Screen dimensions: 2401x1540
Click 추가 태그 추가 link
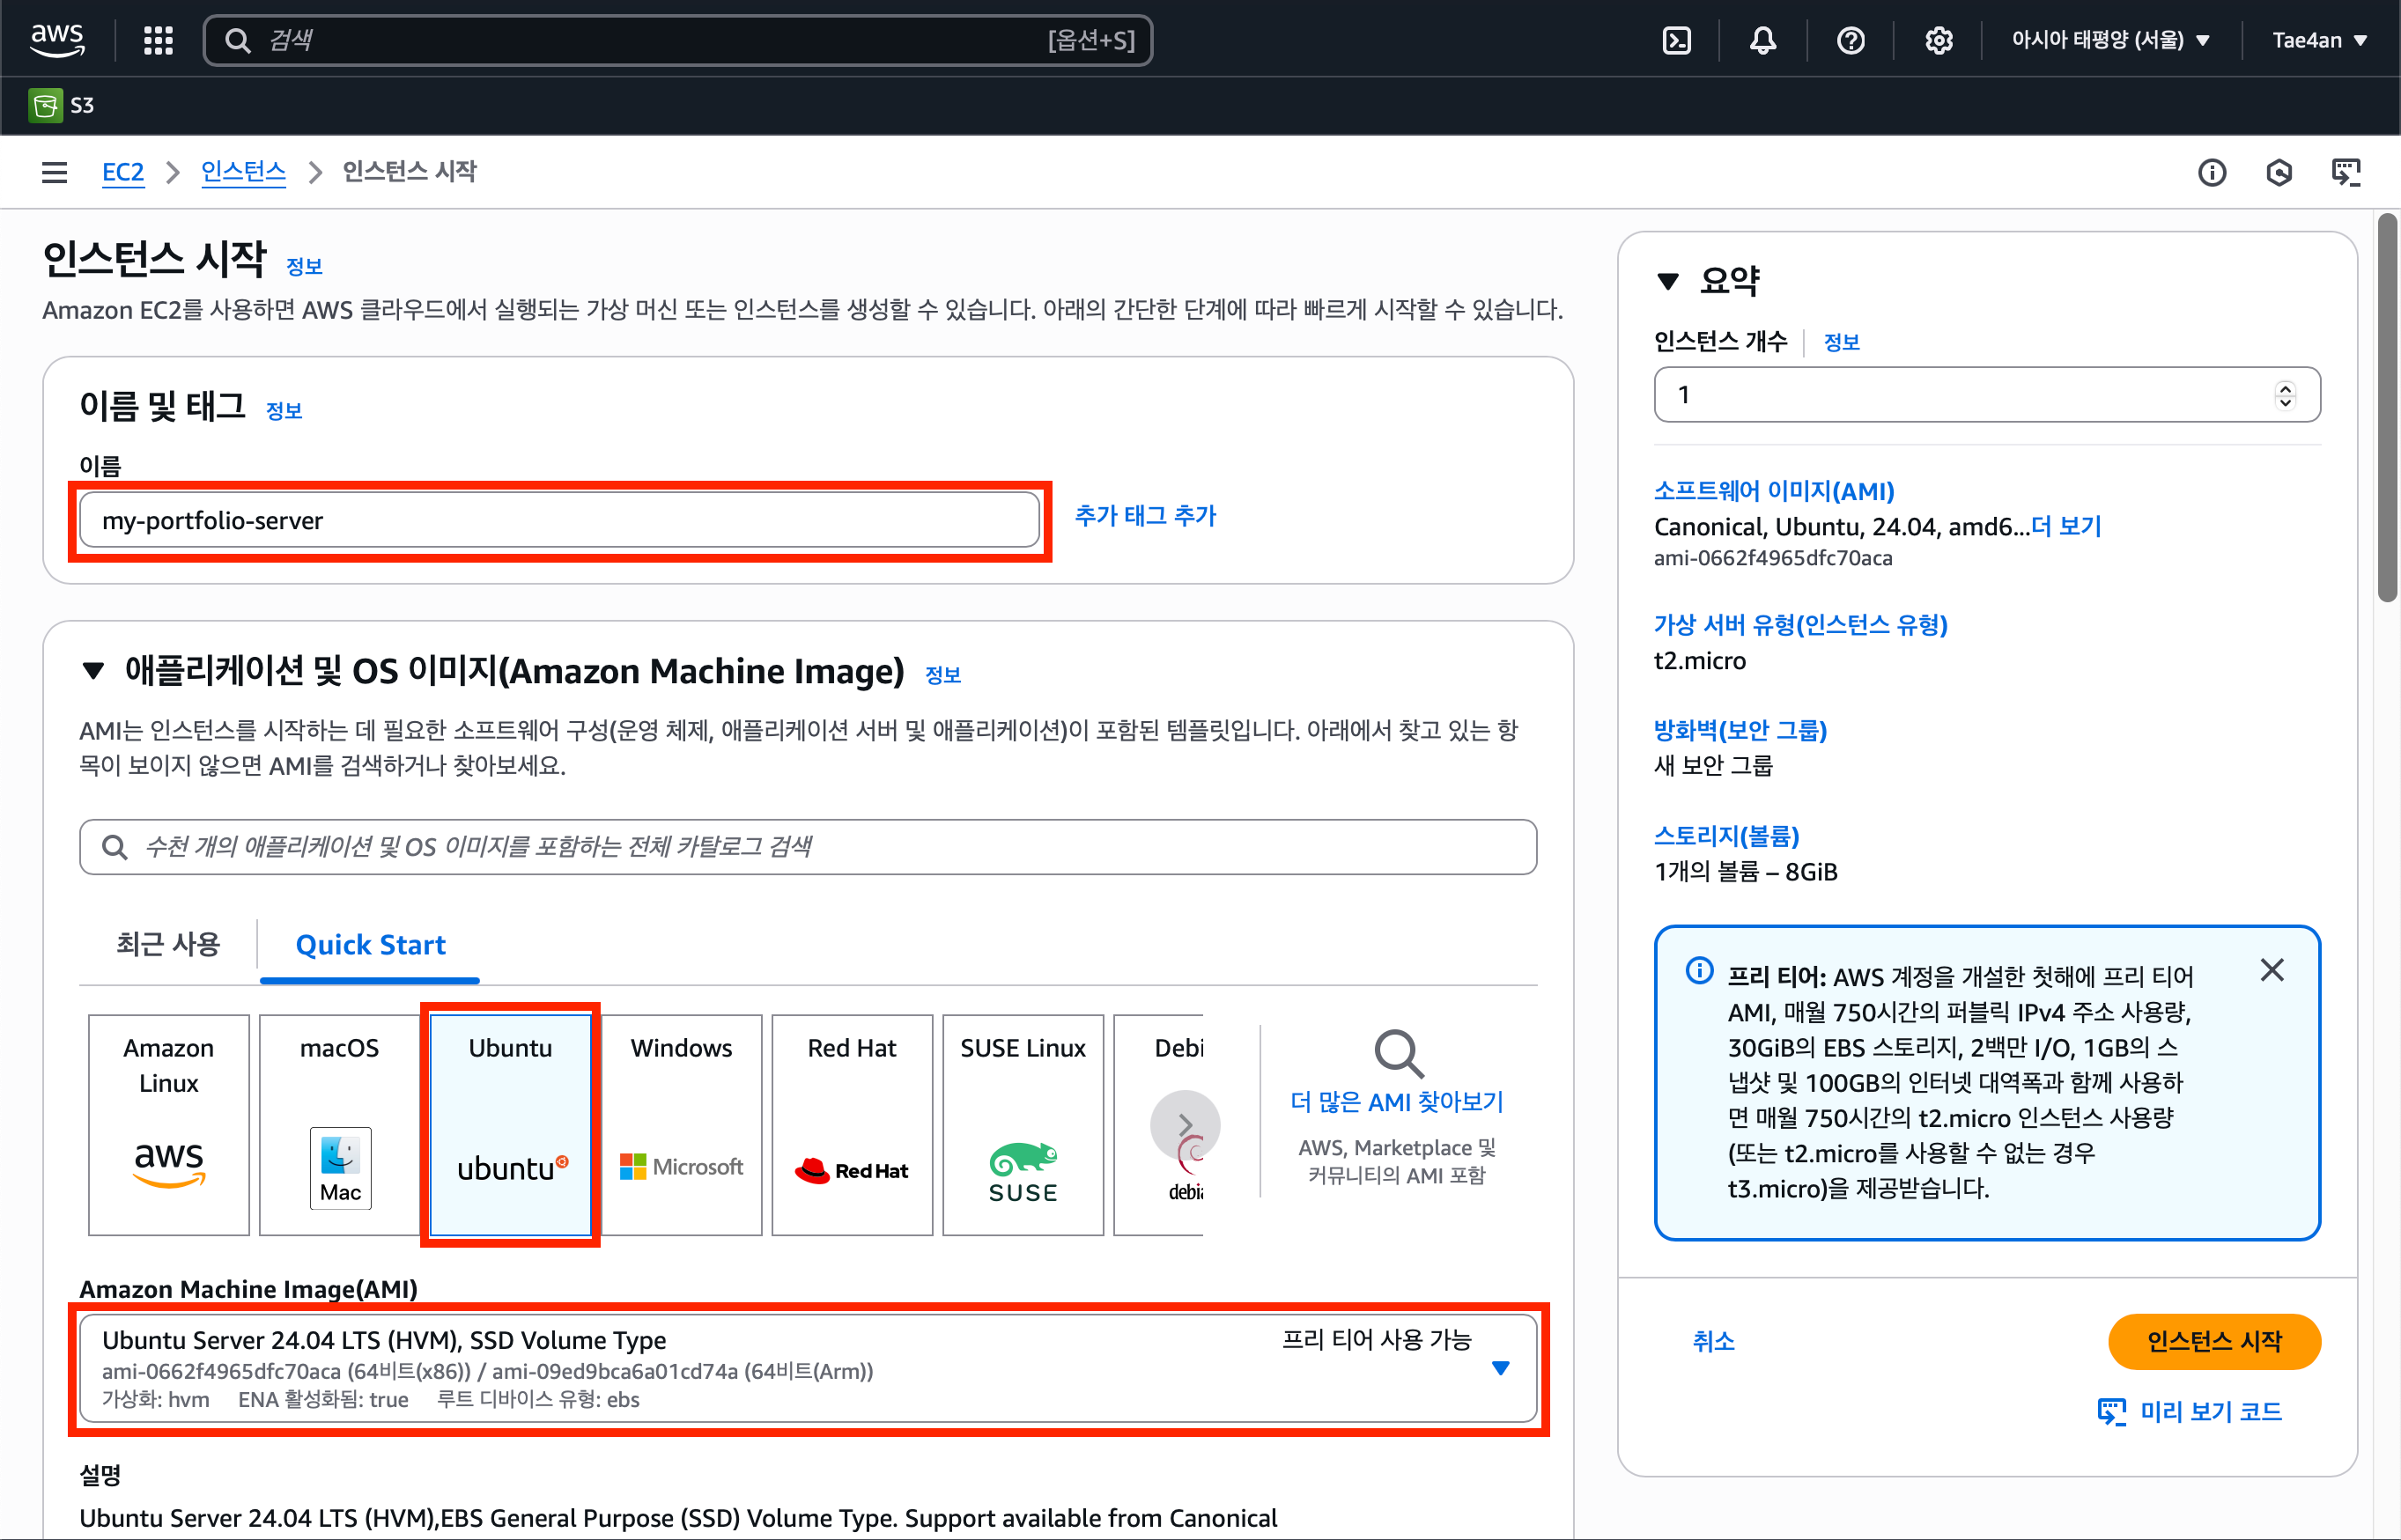point(1145,515)
